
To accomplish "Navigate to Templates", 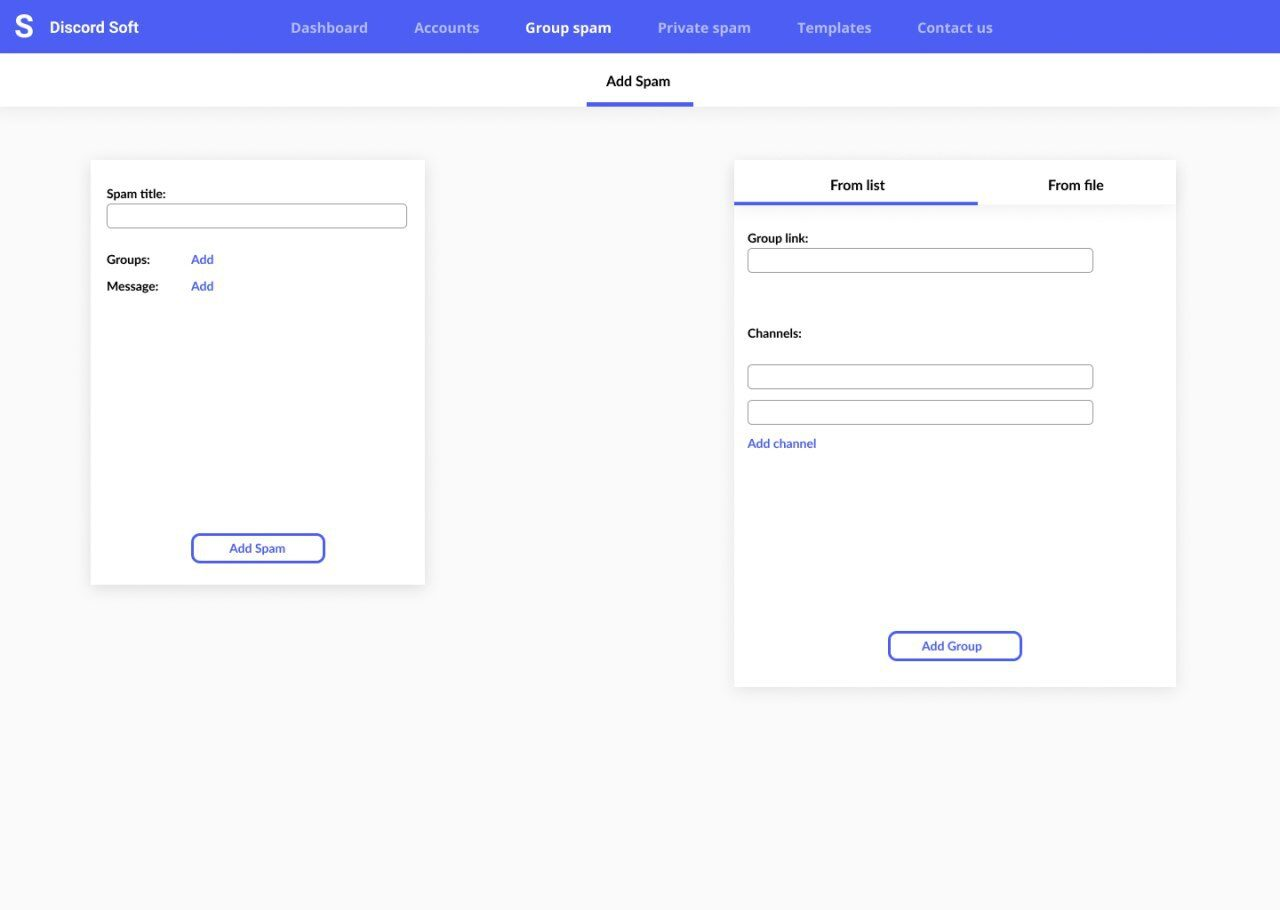I will 834,28.
